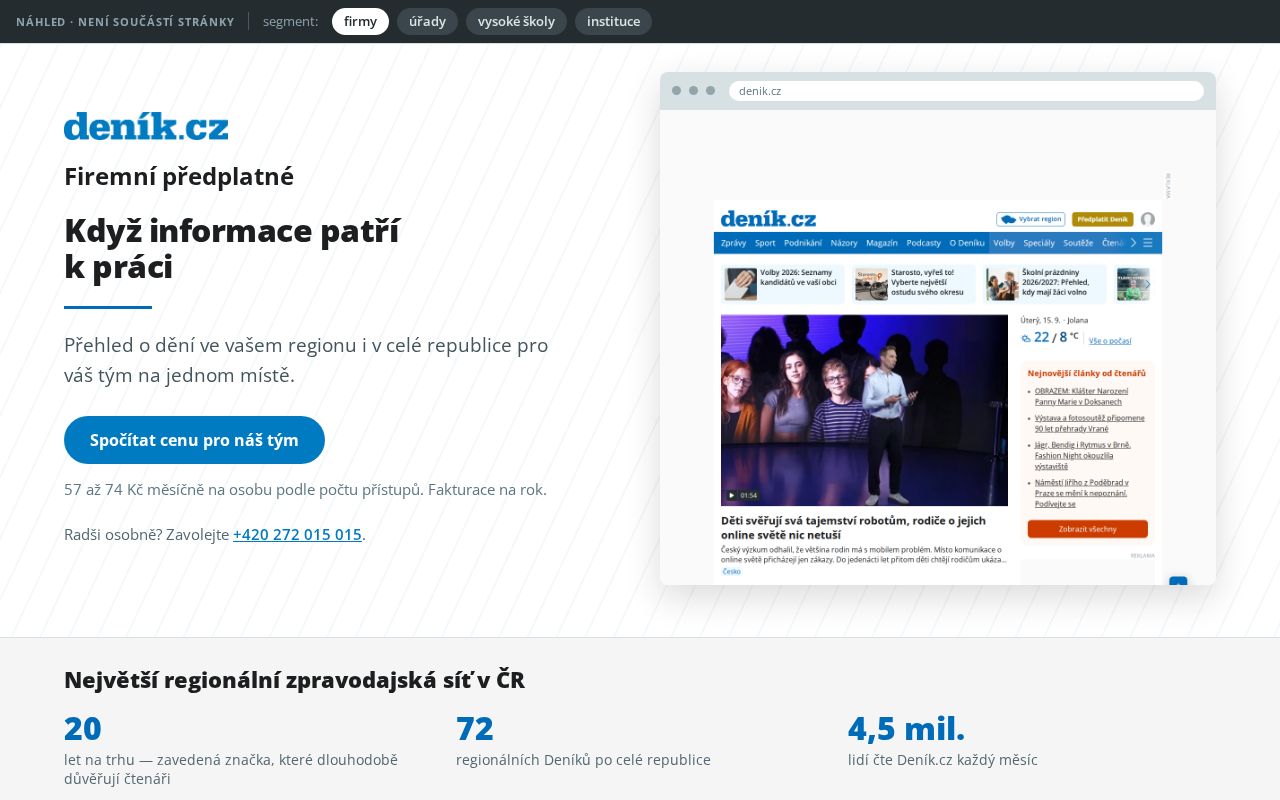Click the heading "Když informace patří k práci"
This screenshot has width=1280, height=800.
231,249
